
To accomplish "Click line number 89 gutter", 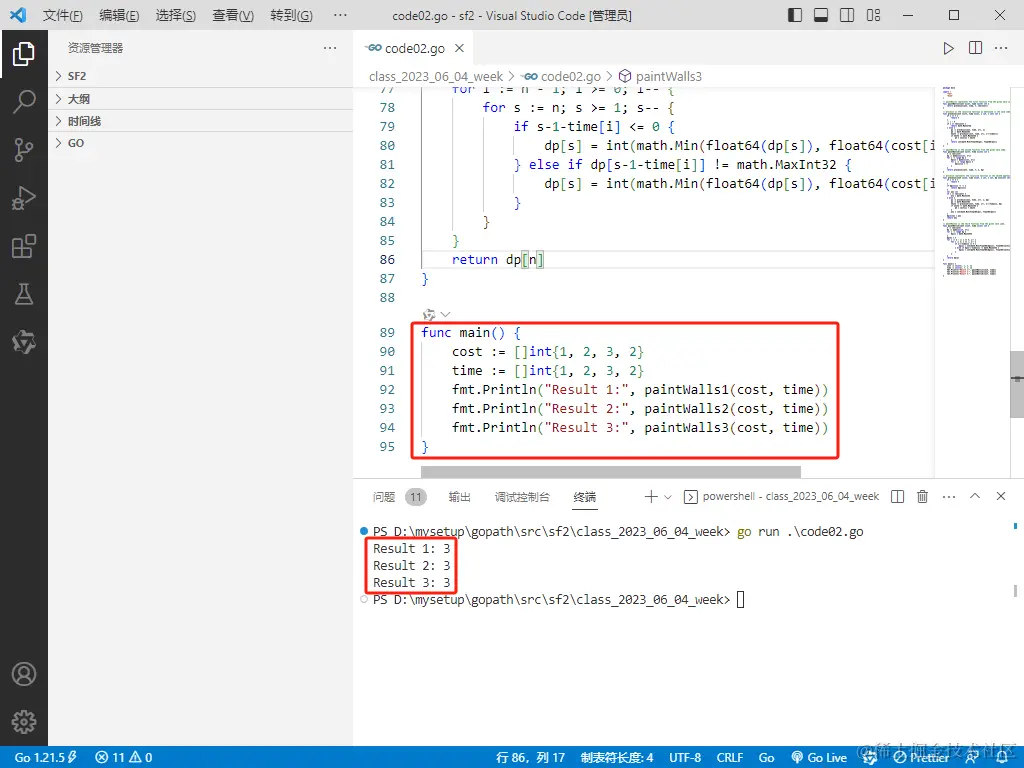I will [x=387, y=333].
